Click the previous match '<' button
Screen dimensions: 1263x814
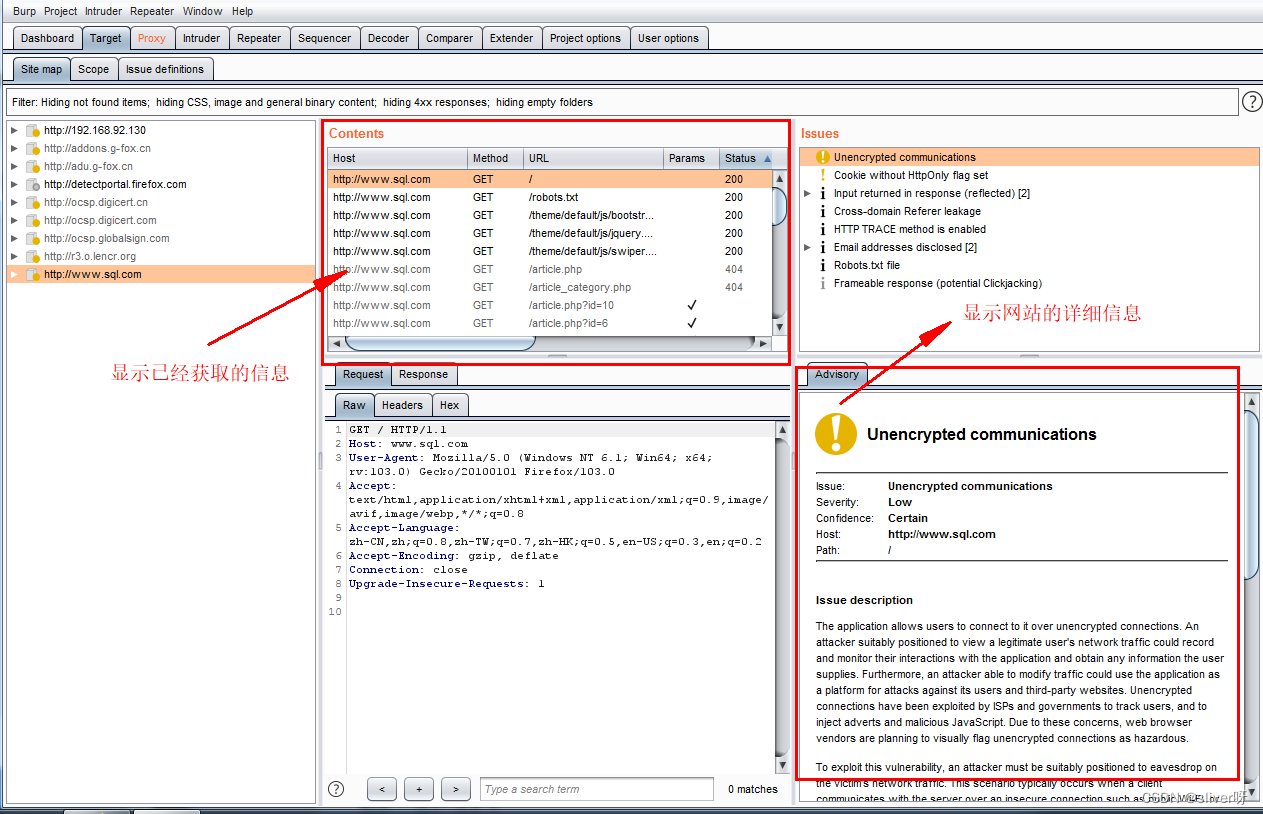click(382, 789)
